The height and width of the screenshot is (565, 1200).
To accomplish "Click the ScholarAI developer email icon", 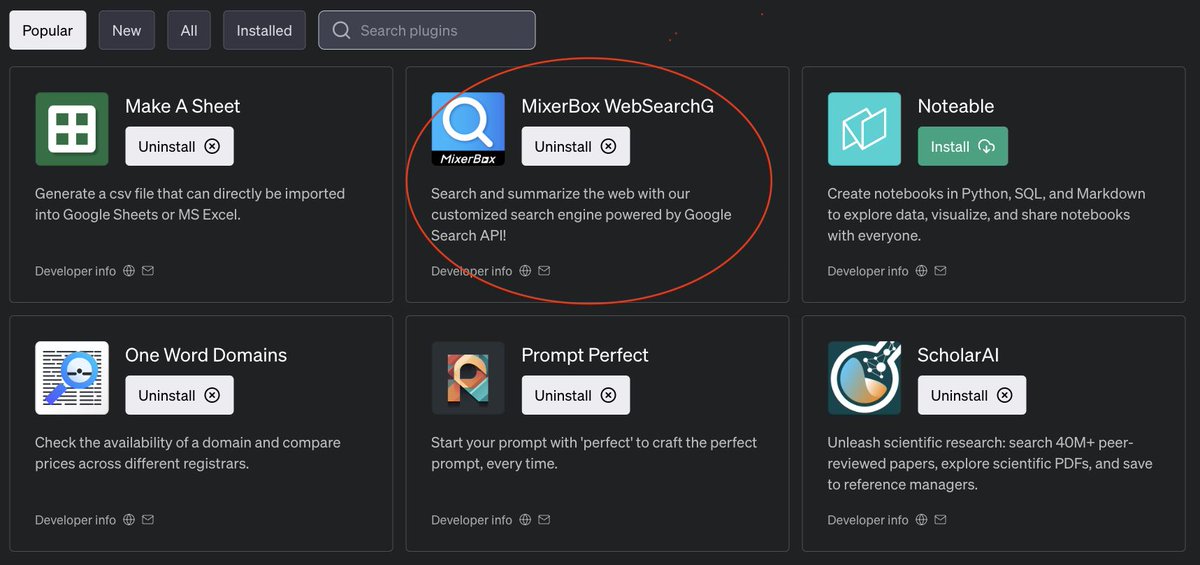I will (x=940, y=520).
